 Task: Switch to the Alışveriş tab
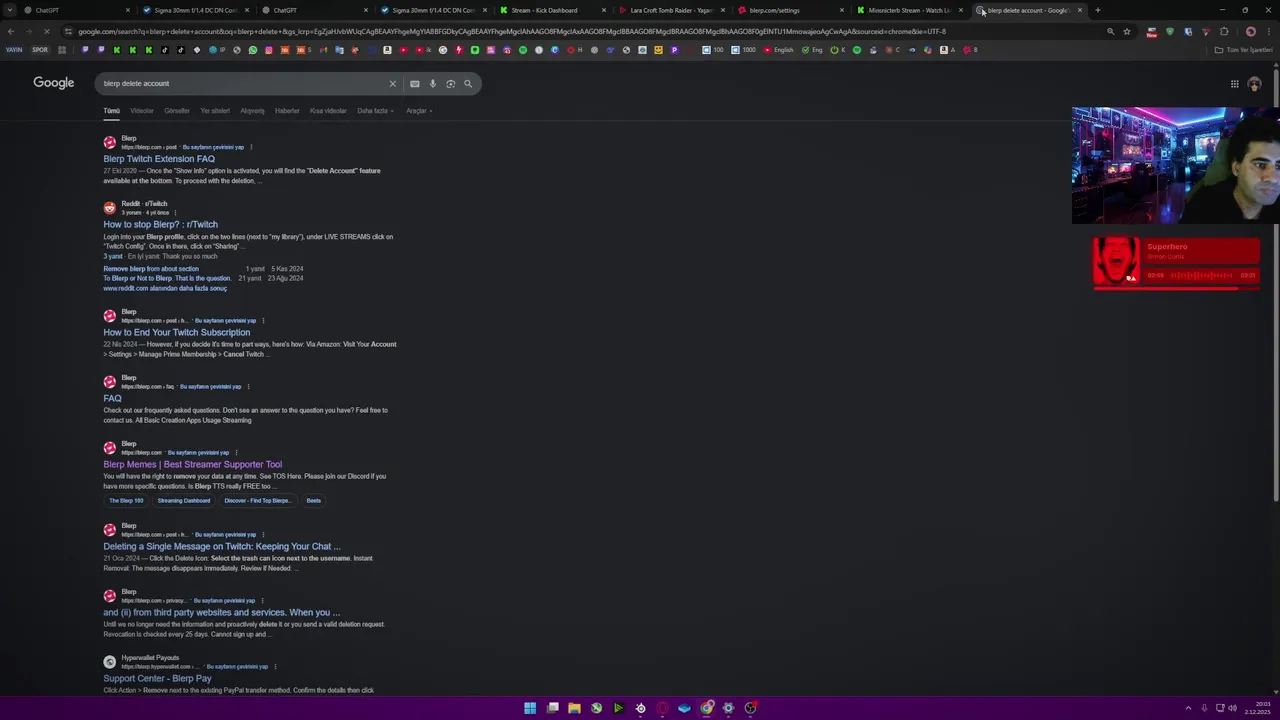[x=252, y=111]
